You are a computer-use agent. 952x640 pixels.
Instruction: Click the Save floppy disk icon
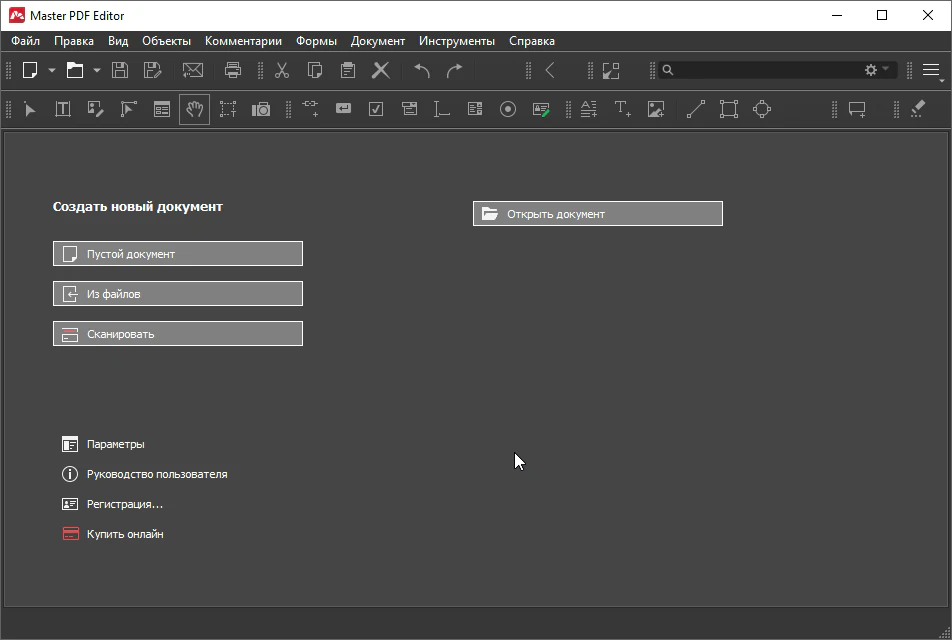pyautogui.click(x=120, y=70)
